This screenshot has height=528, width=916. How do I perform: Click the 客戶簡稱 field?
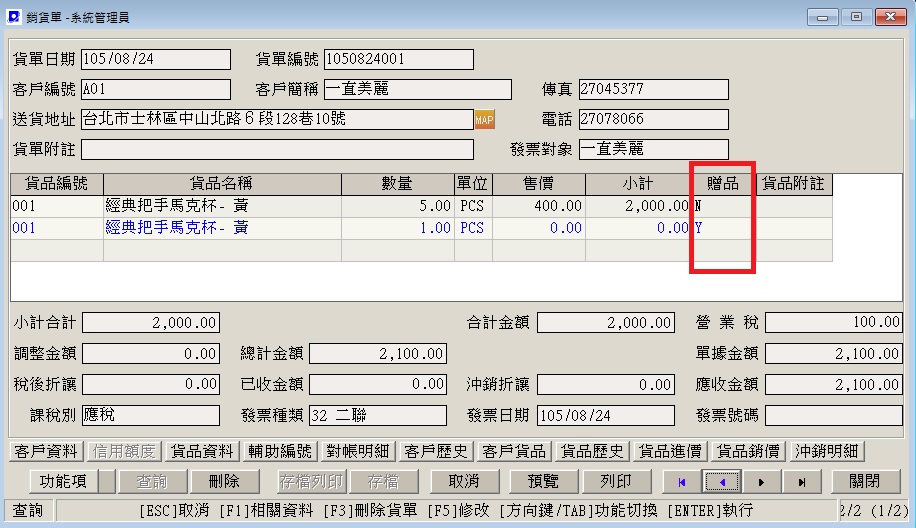(418, 89)
